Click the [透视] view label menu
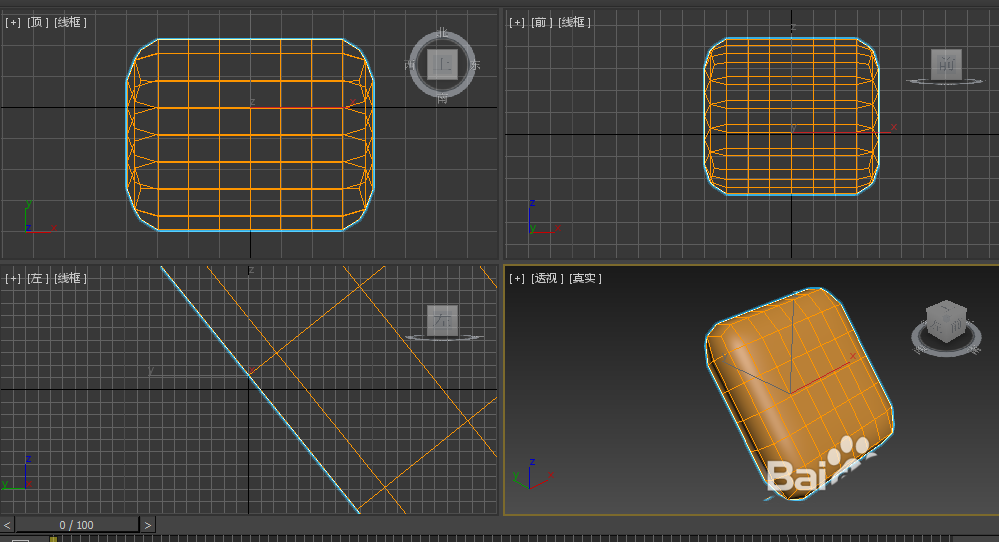 pyautogui.click(x=547, y=278)
